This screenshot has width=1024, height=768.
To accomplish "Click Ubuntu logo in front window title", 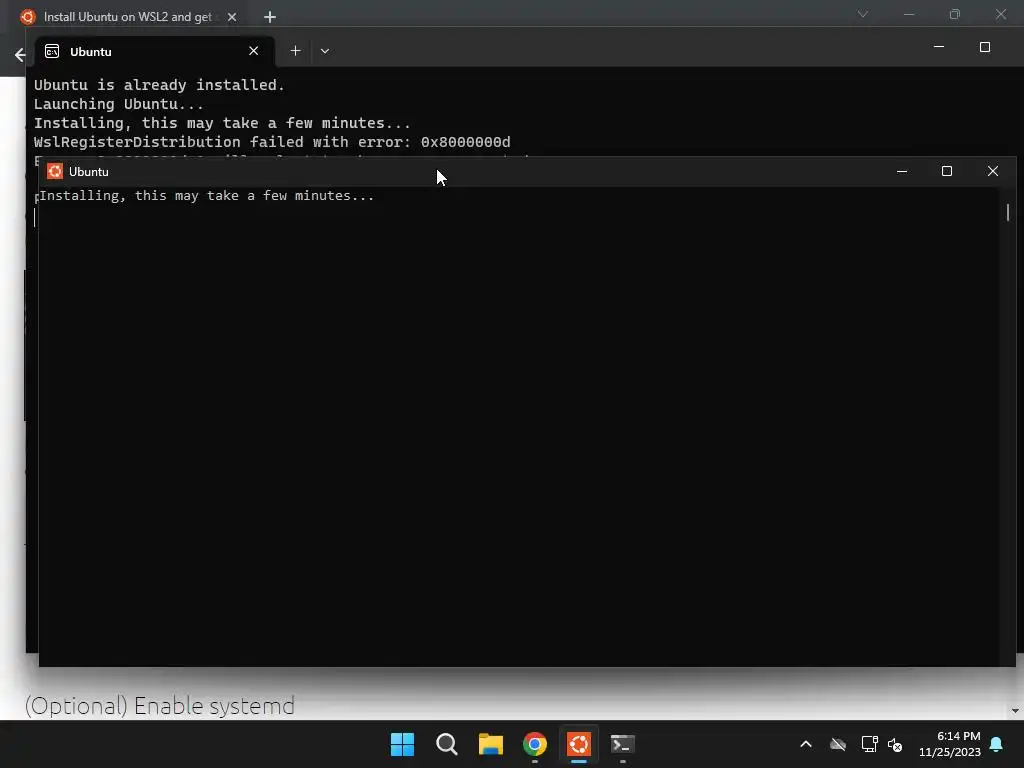I will pyautogui.click(x=55, y=171).
